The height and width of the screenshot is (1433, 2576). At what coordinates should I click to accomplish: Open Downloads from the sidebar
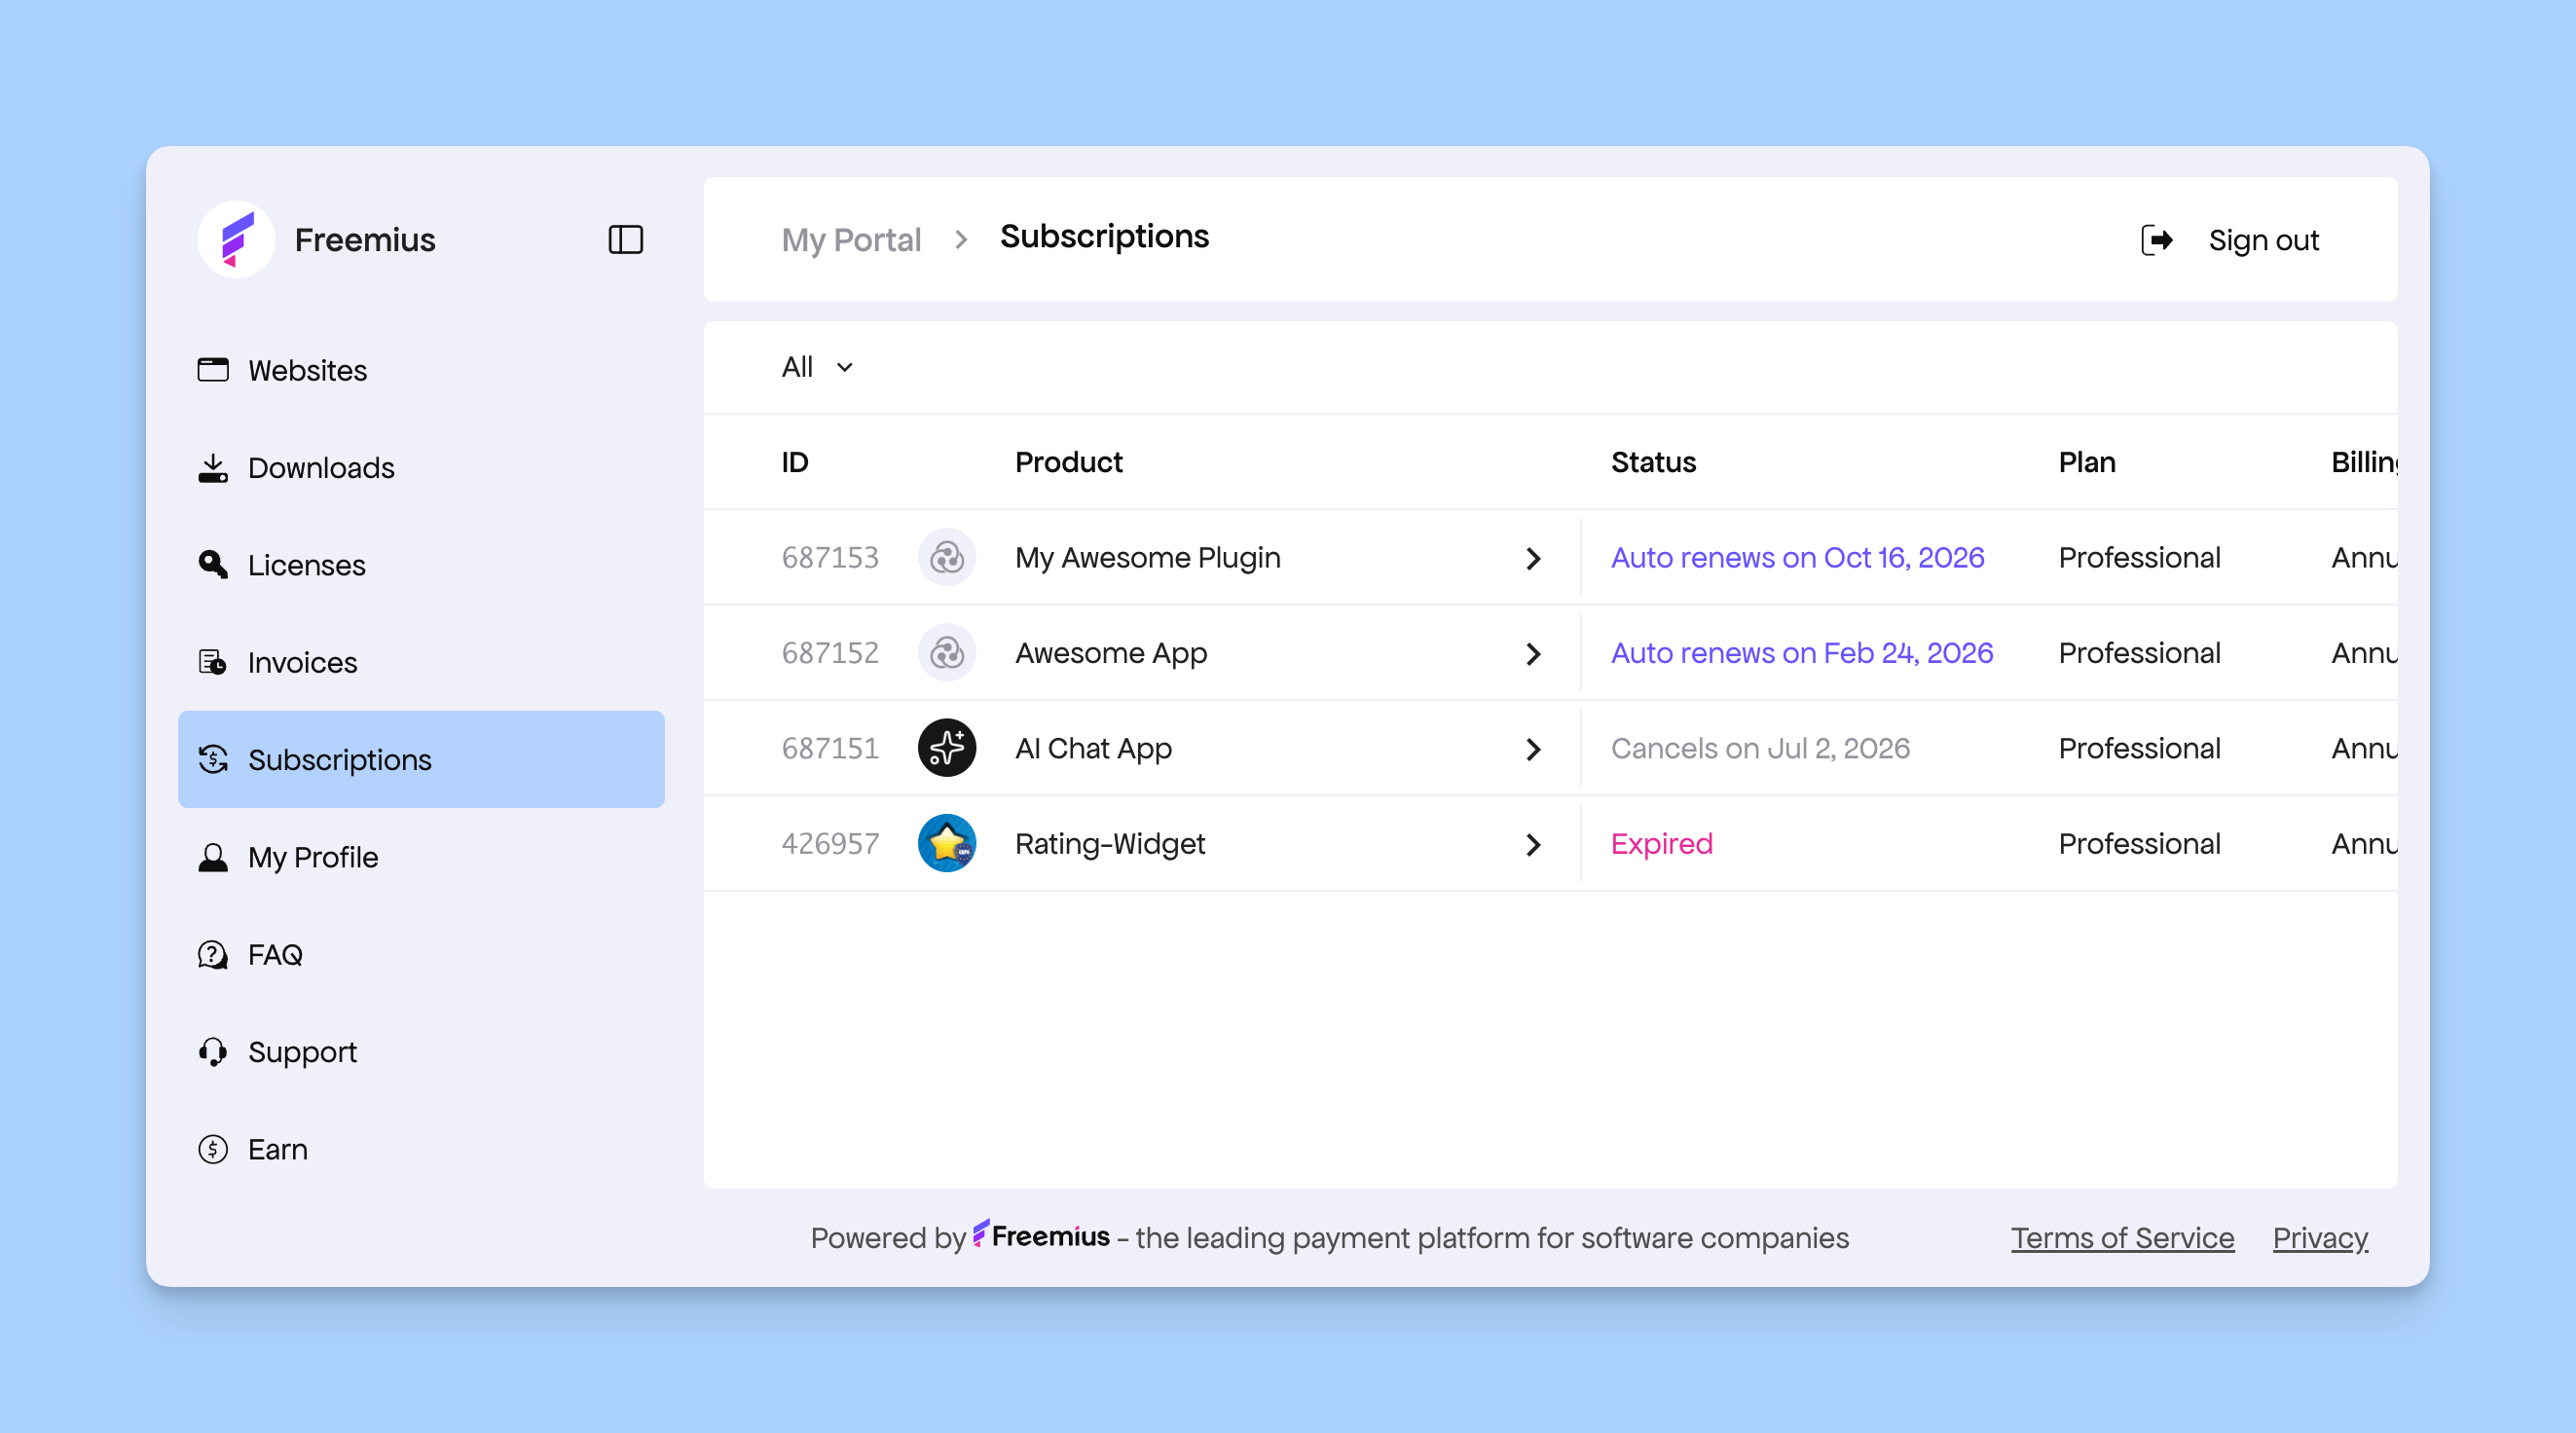tap(320, 468)
